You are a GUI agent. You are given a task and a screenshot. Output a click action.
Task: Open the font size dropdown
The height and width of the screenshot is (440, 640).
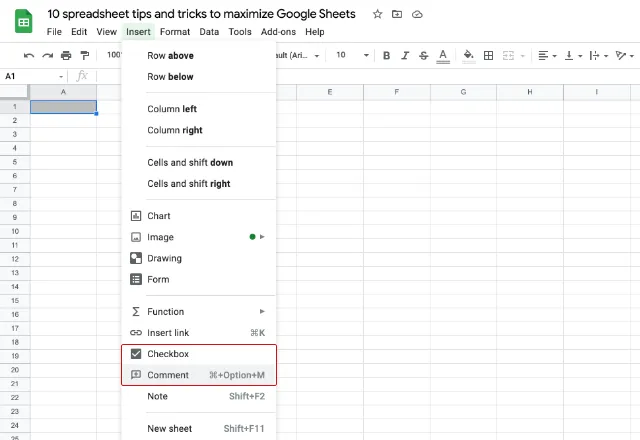point(352,55)
